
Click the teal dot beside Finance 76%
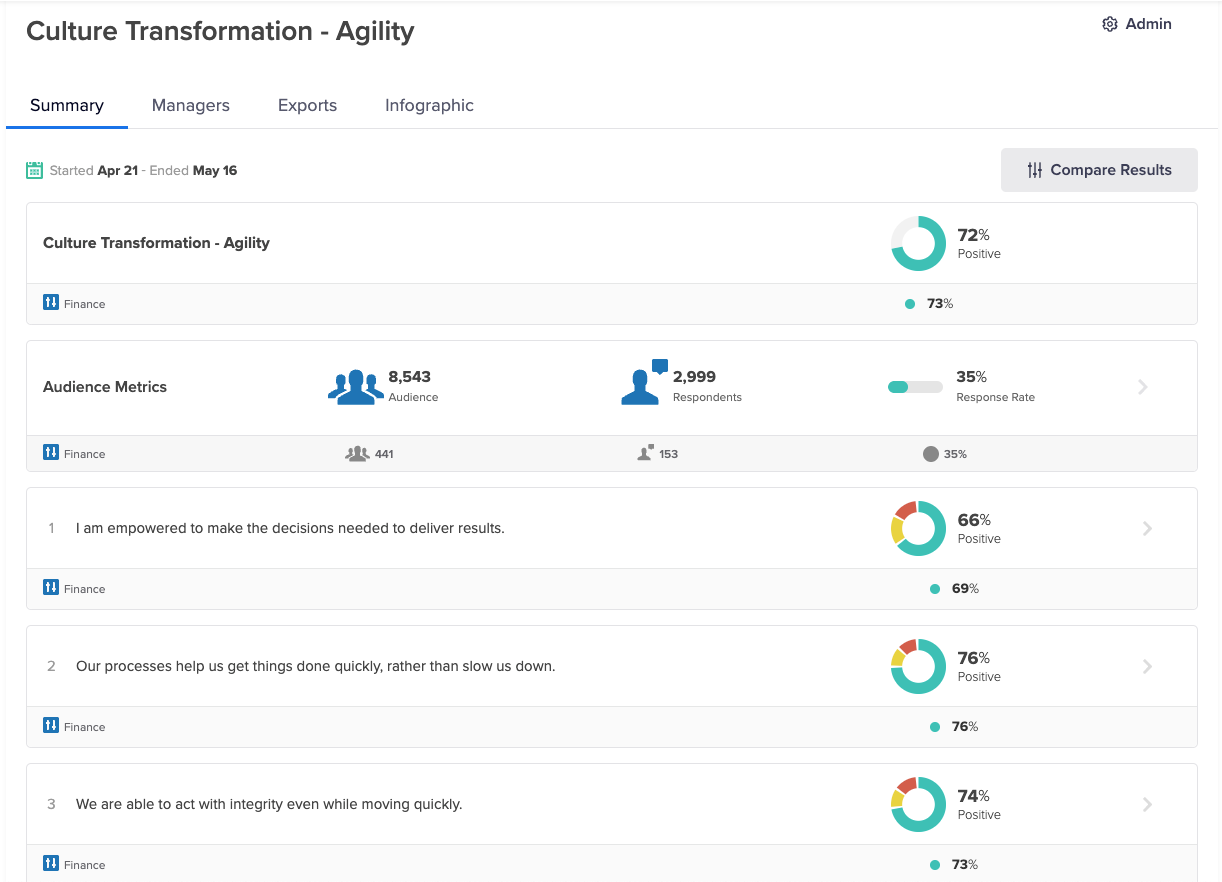(935, 727)
